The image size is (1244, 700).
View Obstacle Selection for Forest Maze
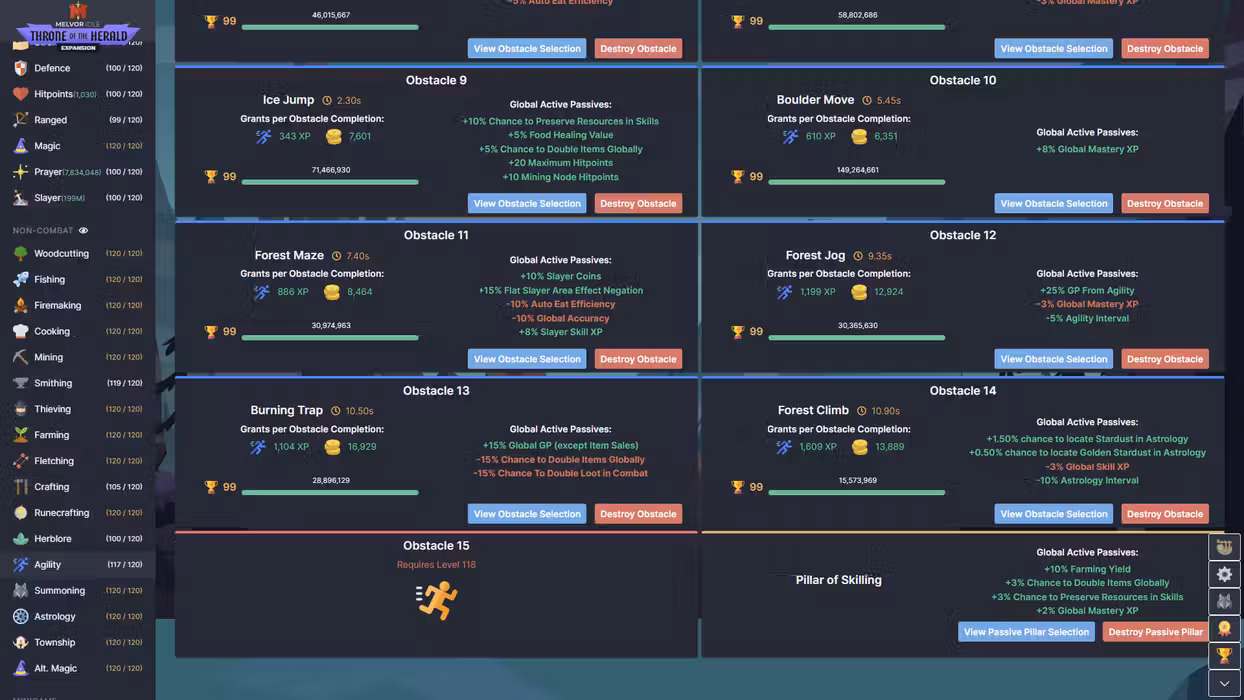(x=527, y=359)
